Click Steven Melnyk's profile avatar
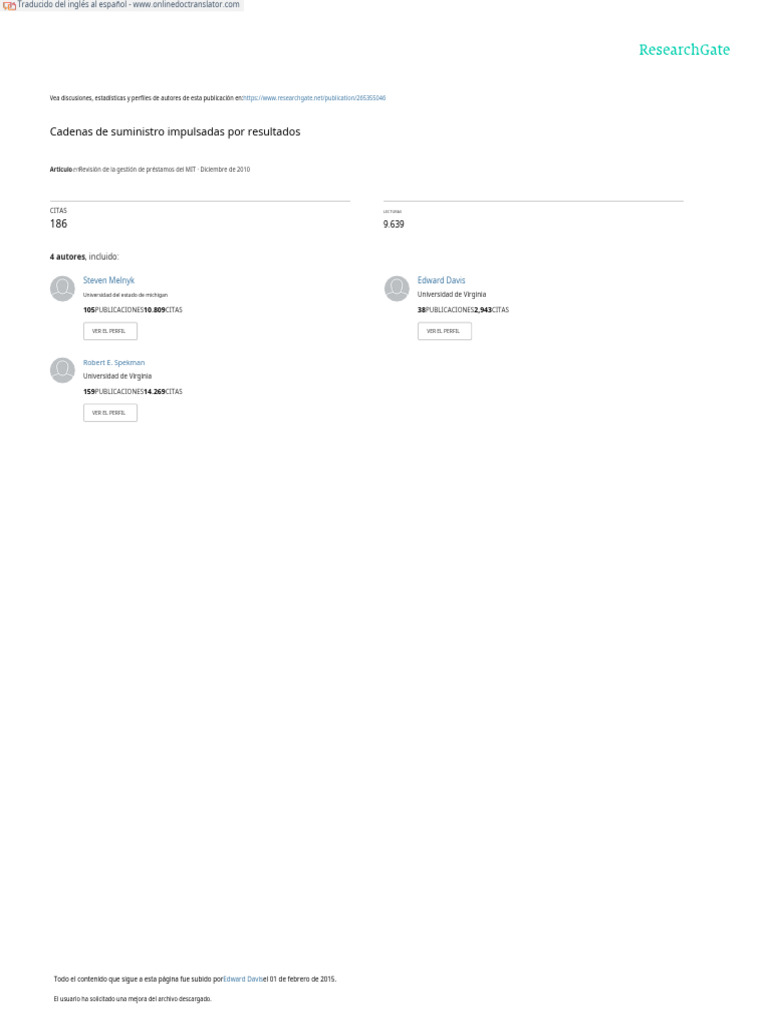This screenshot has width=768, height=1024. tap(63, 288)
